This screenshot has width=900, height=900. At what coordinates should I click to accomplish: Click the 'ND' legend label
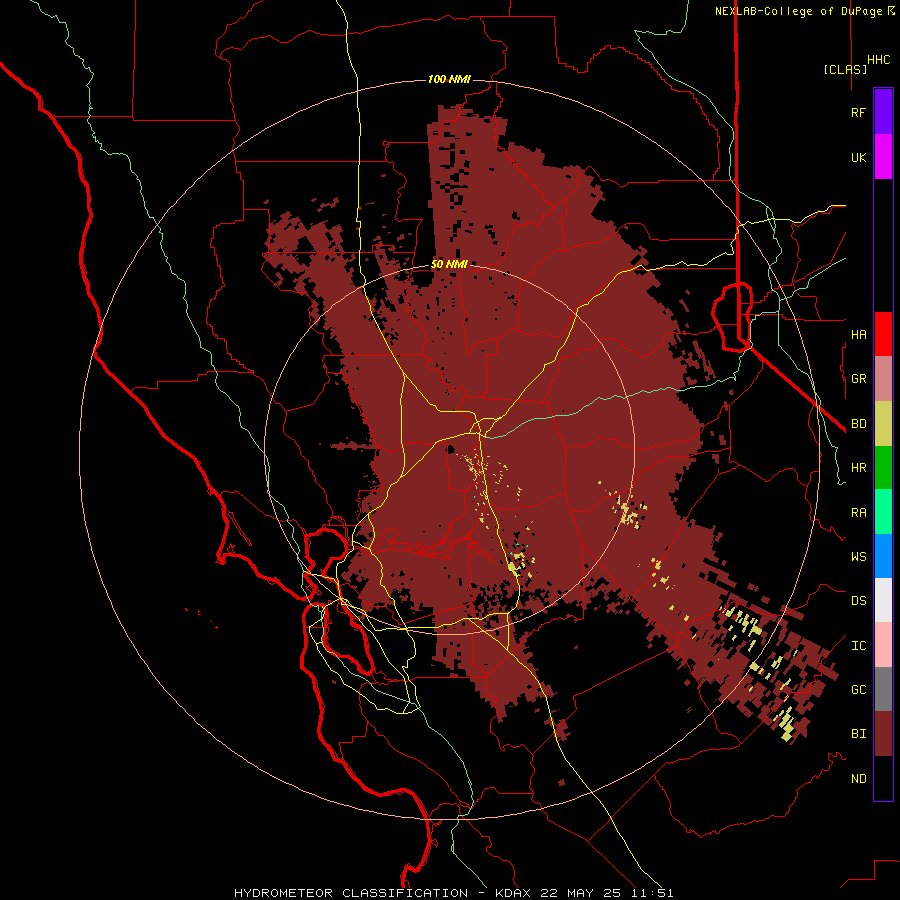coord(858,779)
